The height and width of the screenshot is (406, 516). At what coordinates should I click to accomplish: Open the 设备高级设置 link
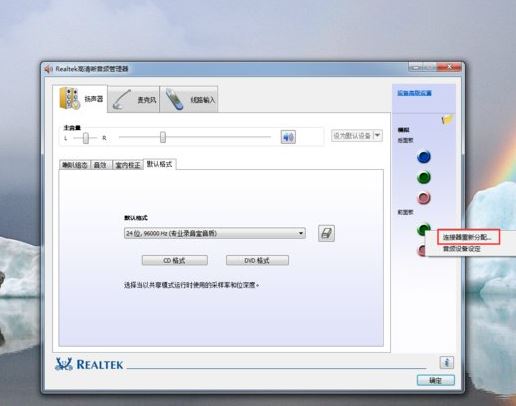pyautogui.click(x=414, y=93)
